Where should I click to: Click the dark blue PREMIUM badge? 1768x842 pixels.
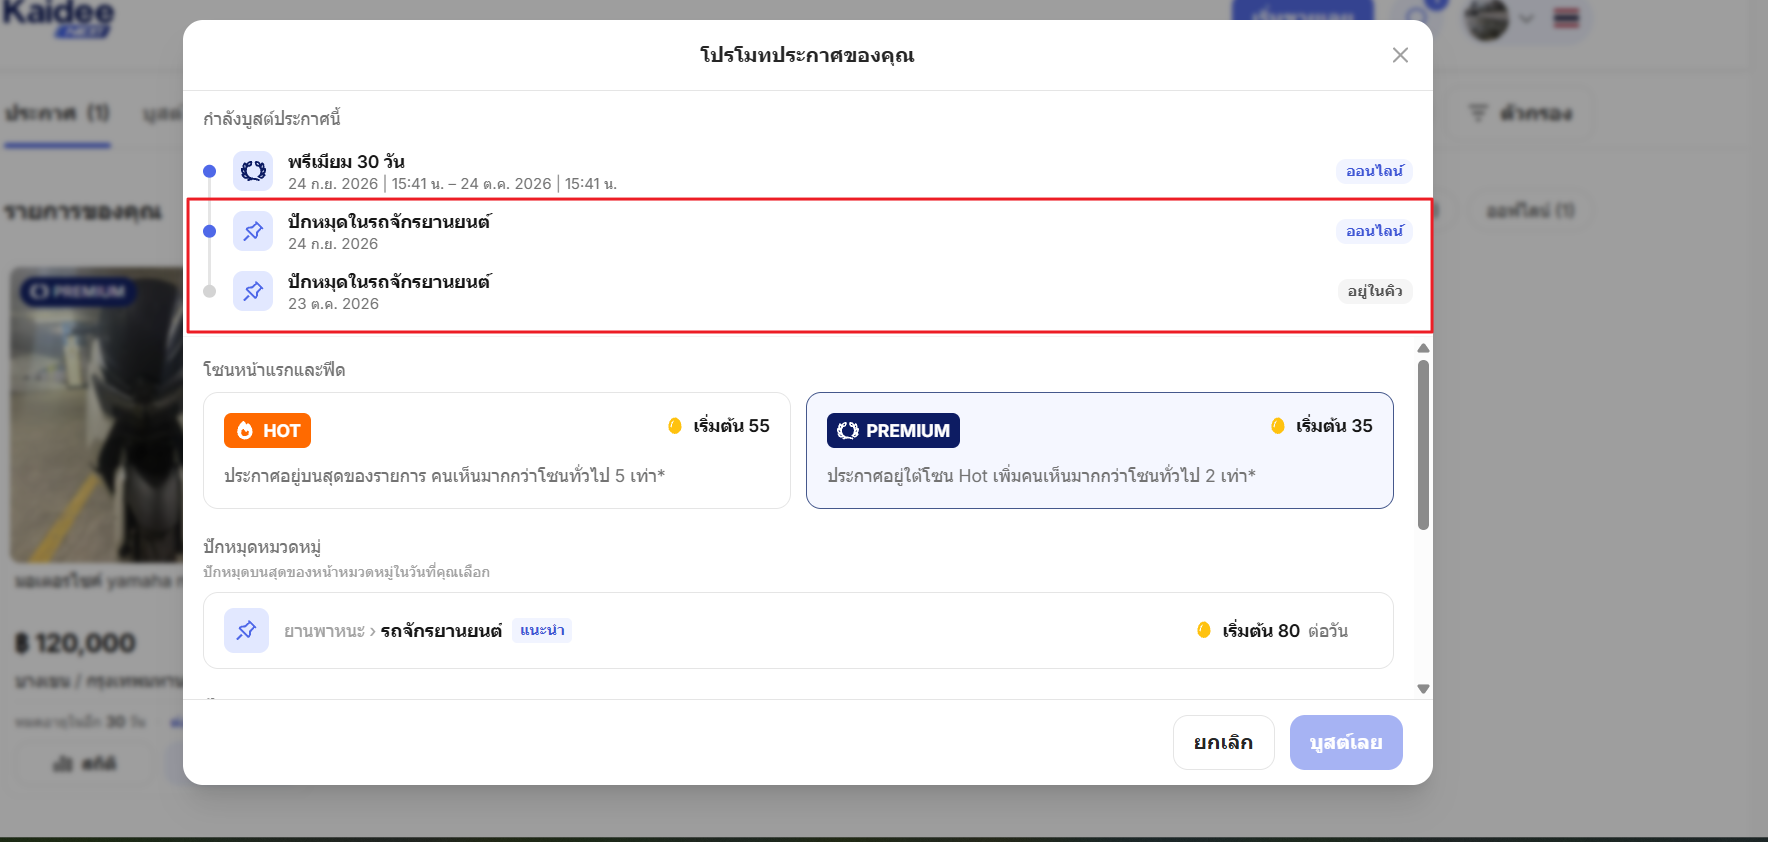pos(893,430)
